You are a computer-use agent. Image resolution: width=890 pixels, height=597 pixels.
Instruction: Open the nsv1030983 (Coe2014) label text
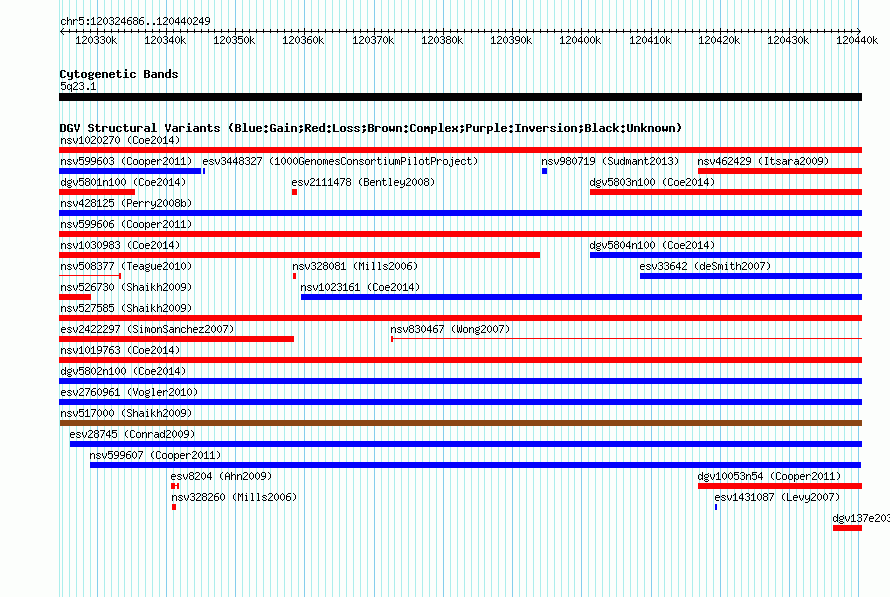point(120,245)
